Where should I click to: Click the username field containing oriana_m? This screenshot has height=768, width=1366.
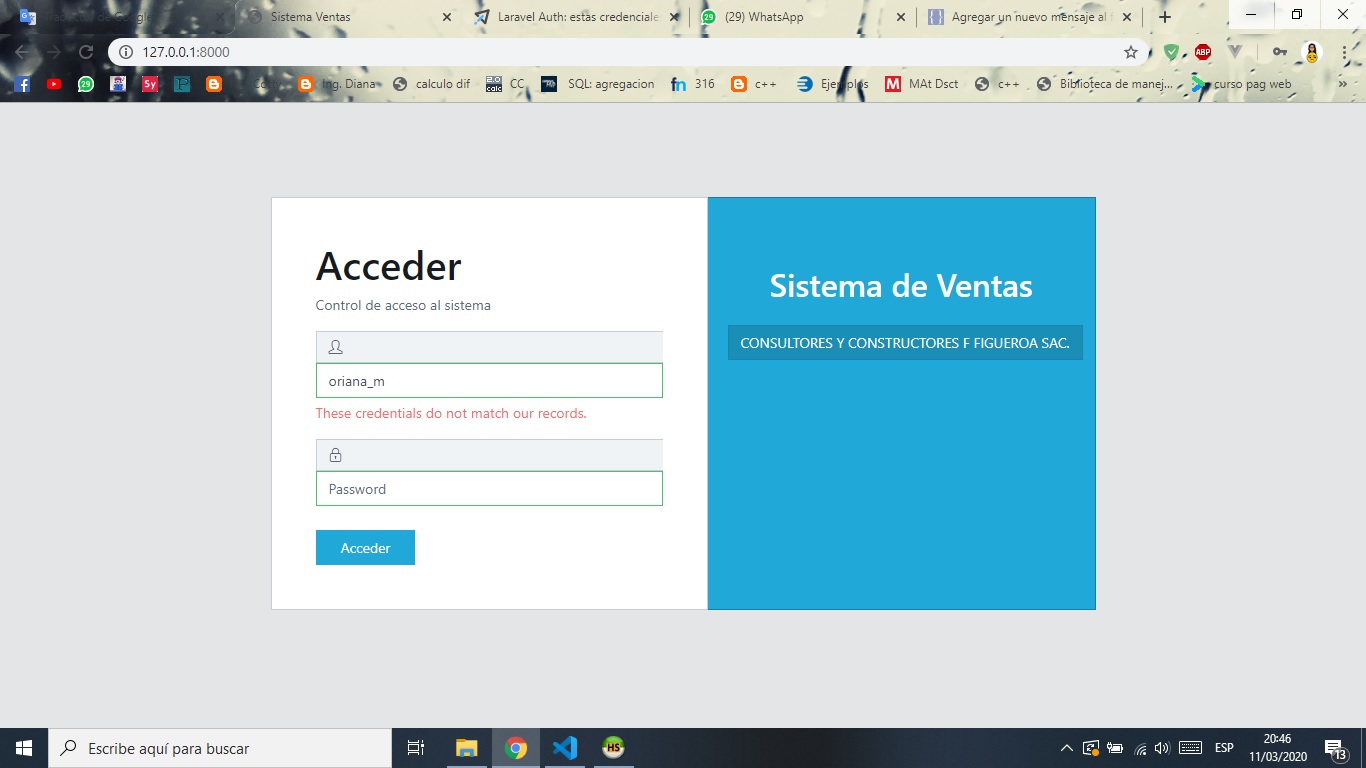[x=489, y=381]
